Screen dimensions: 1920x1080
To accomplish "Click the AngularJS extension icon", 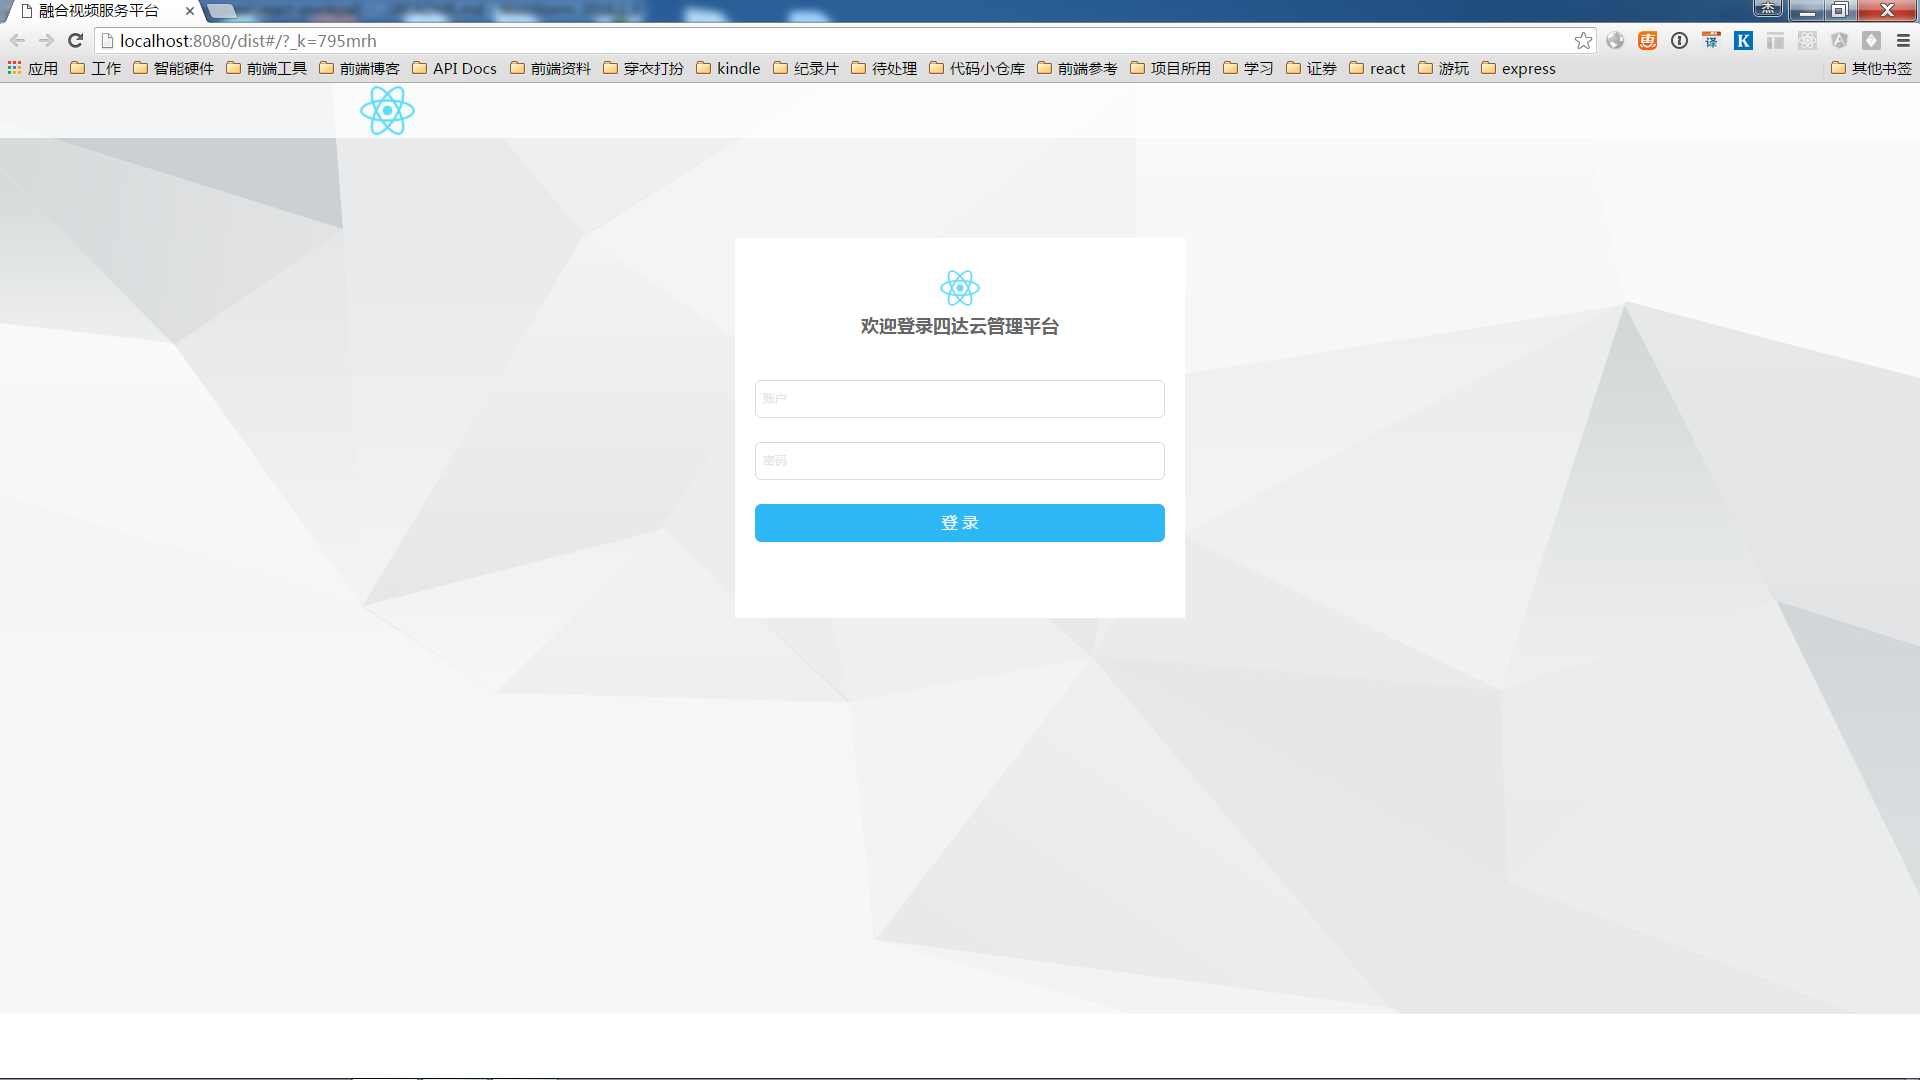I will 1839,41.
